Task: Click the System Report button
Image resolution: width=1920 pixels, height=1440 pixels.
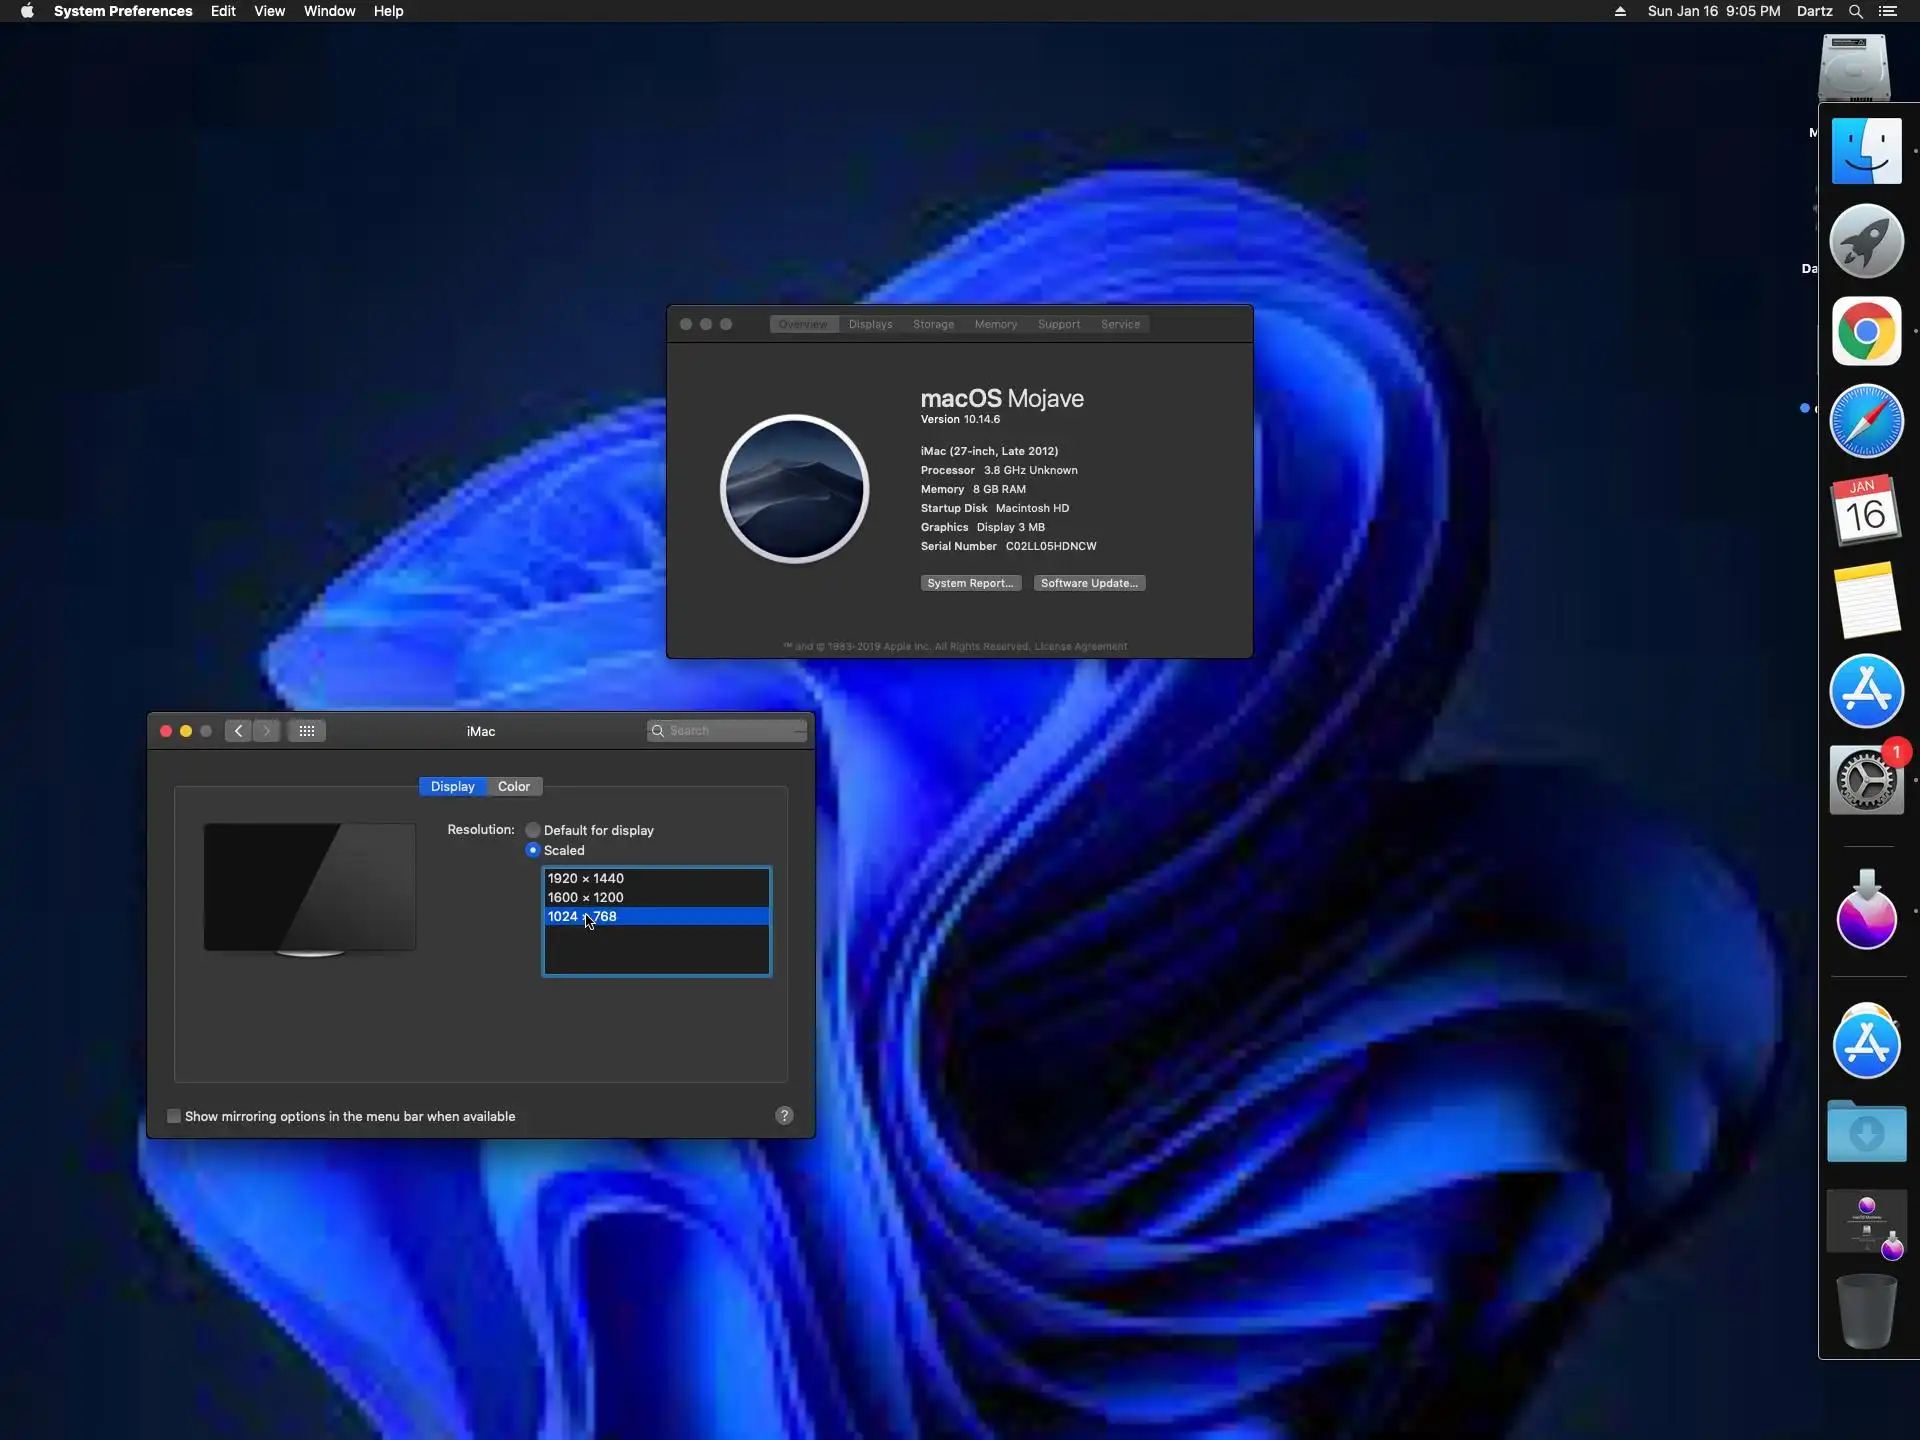Action: pyautogui.click(x=970, y=583)
